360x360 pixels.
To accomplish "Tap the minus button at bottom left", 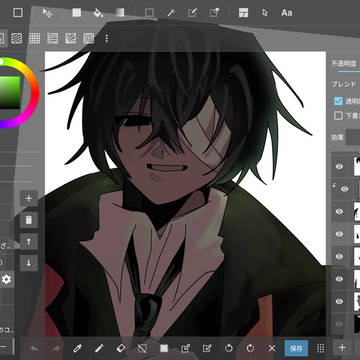I will [3, 348].
